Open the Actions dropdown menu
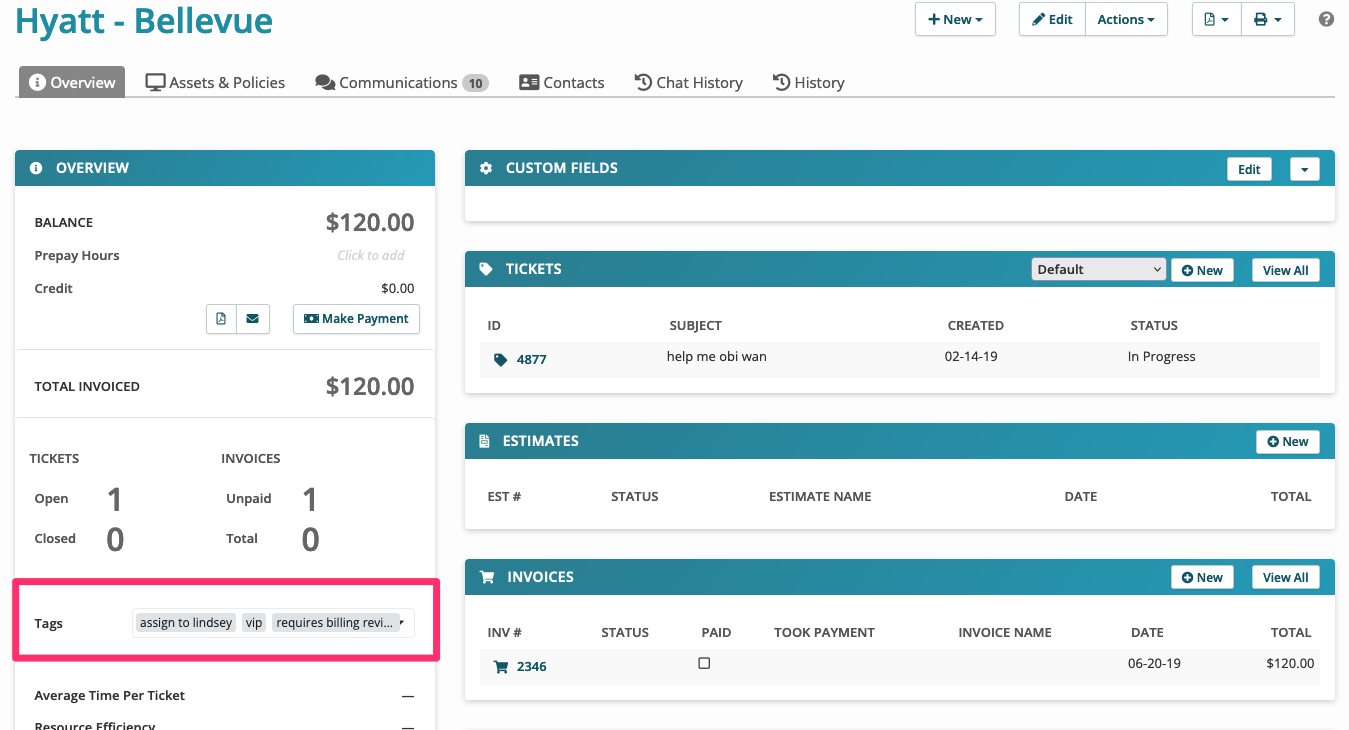This screenshot has height=730, width=1349. point(1126,19)
